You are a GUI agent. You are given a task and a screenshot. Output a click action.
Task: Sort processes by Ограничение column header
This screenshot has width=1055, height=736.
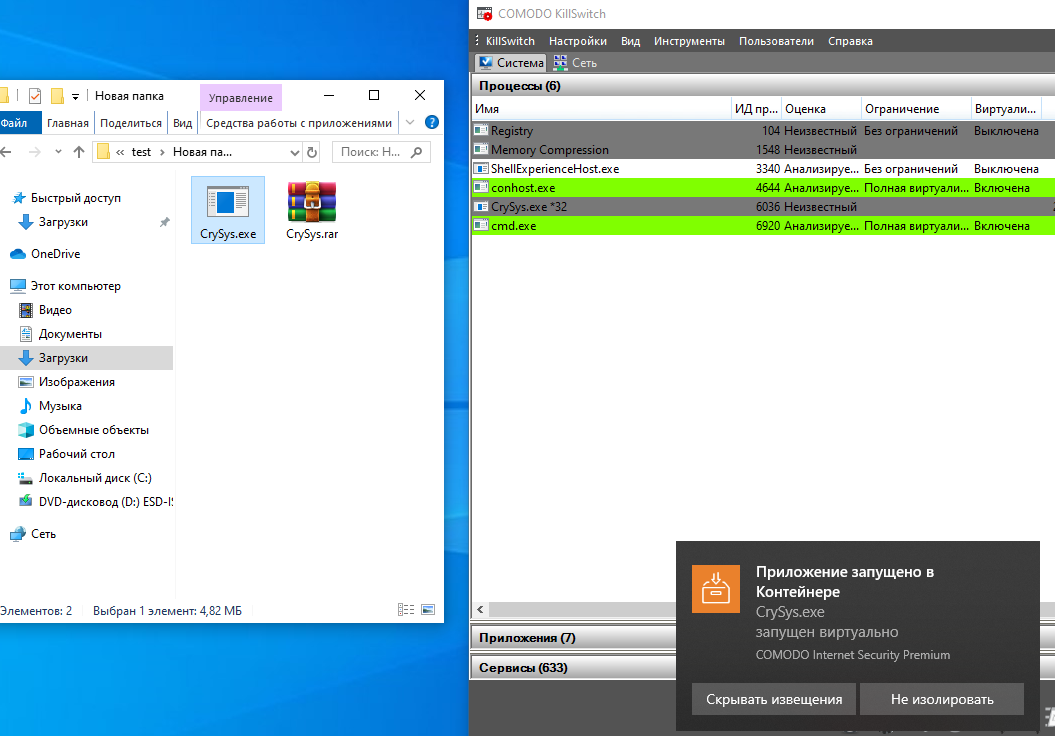[916, 109]
